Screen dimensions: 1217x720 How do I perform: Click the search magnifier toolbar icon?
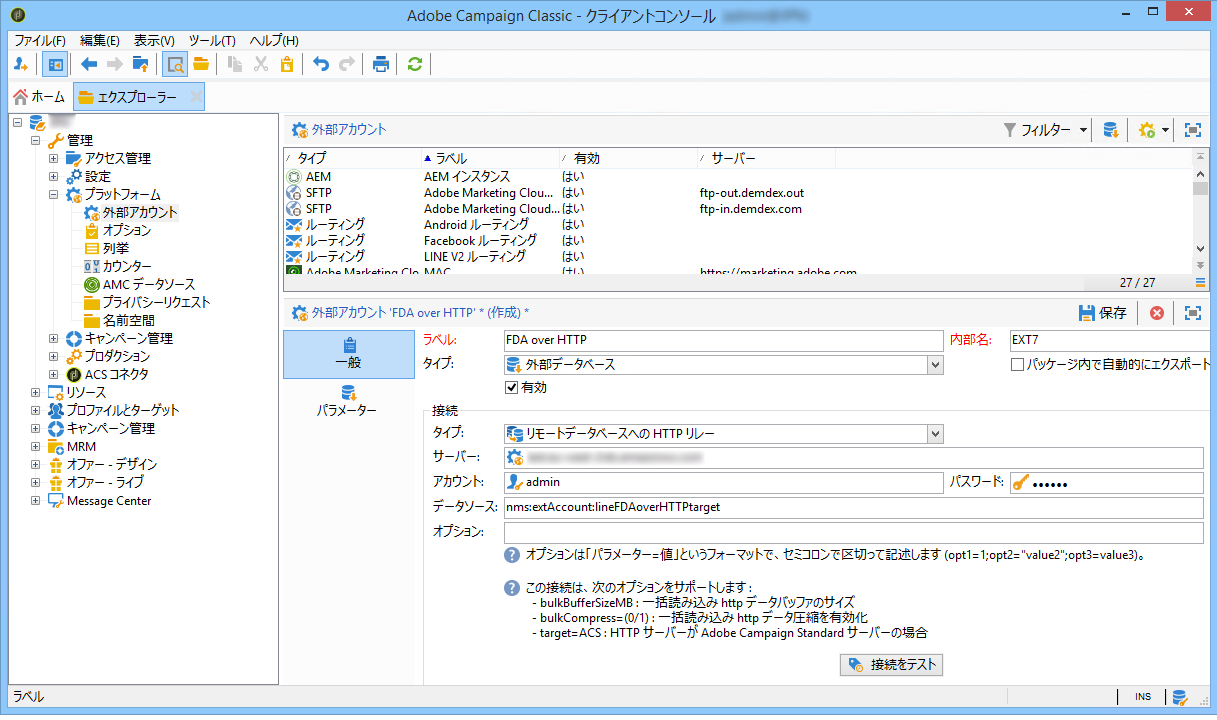click(175, 64)
